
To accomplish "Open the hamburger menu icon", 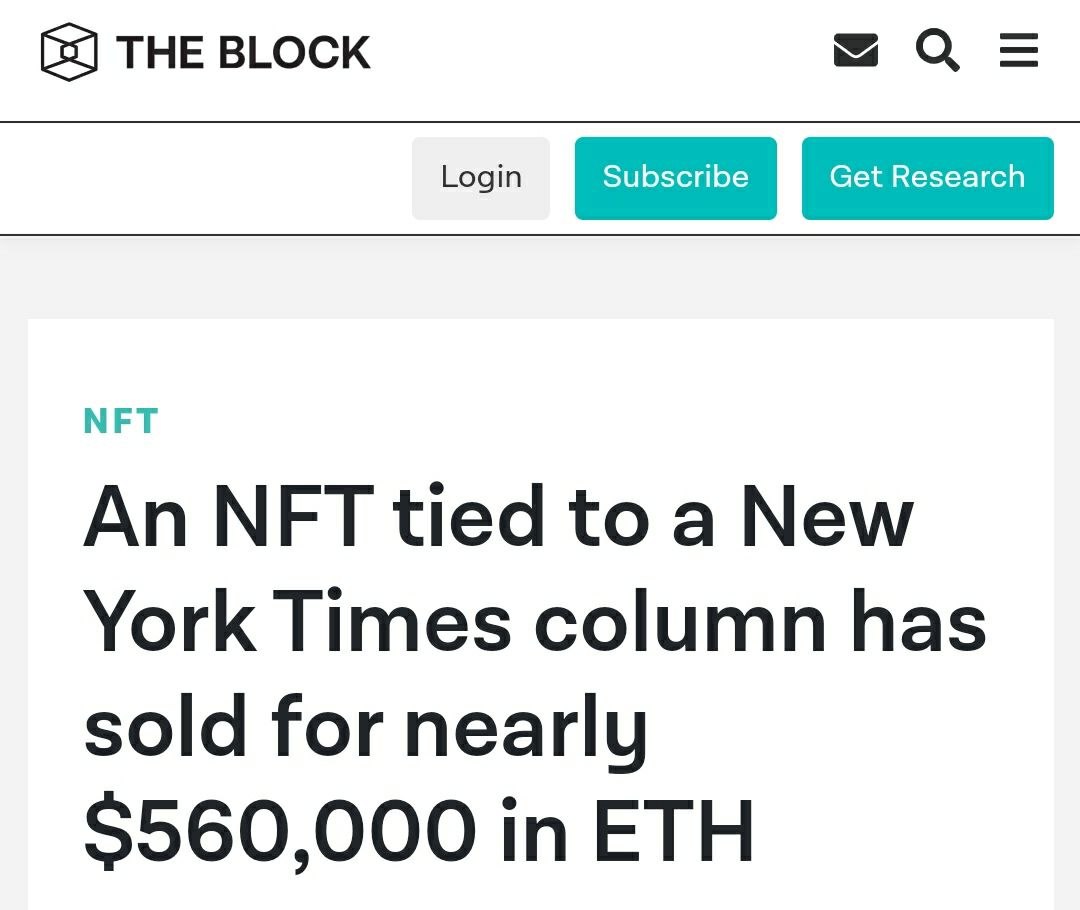I will point(1019,50).
